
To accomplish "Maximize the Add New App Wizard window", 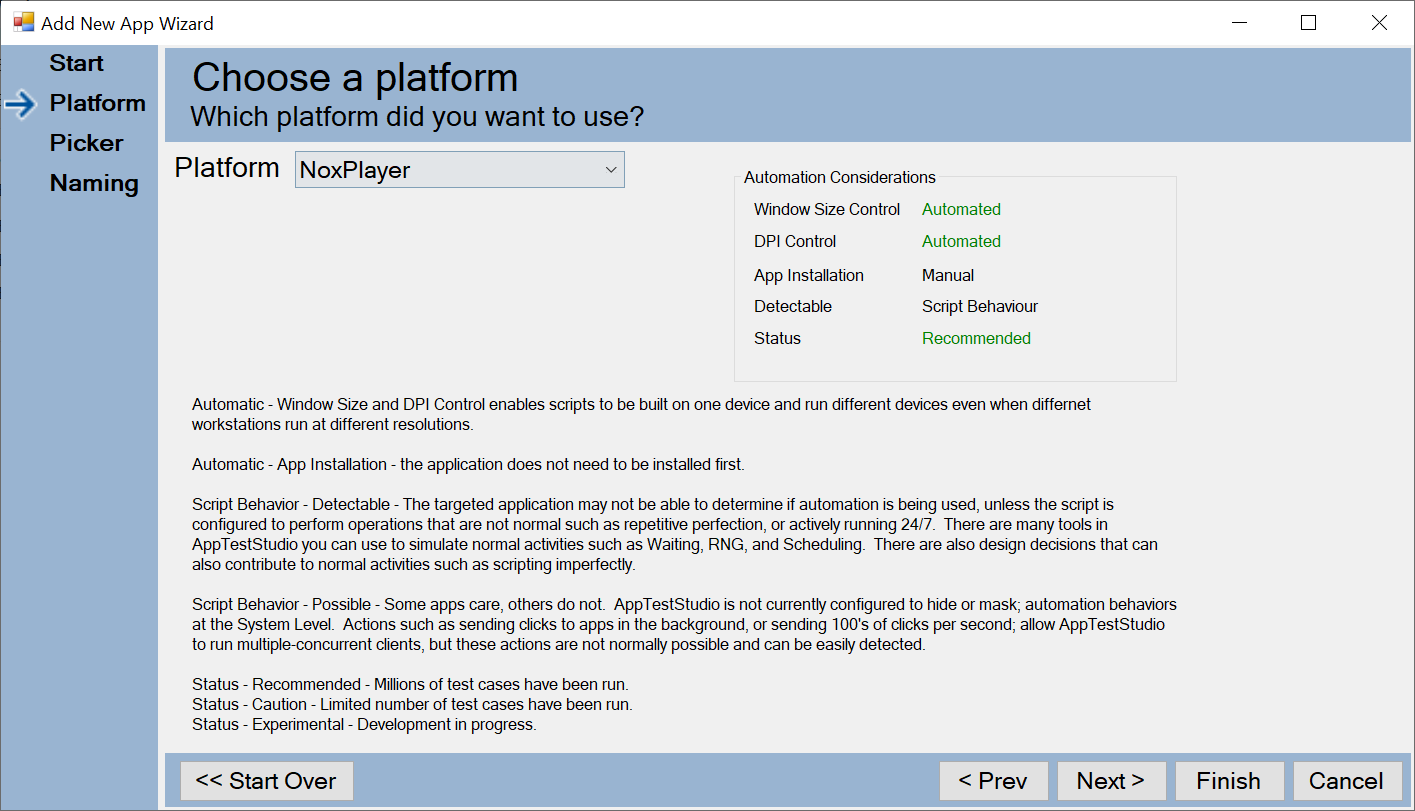I will 1308,22.
